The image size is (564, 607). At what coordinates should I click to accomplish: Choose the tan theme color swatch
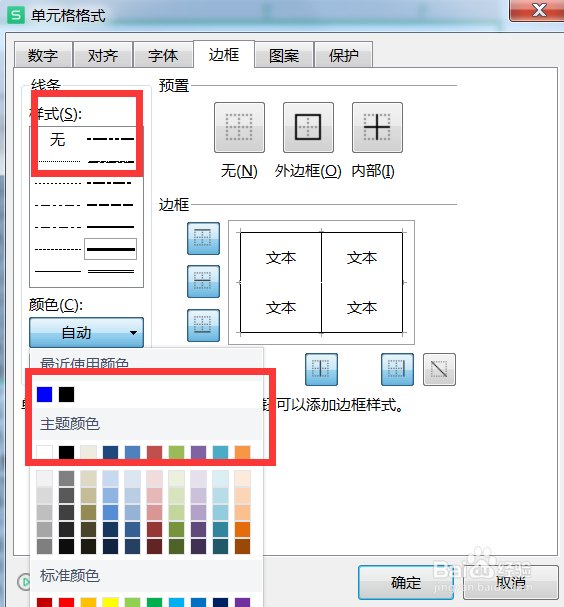pyautogui.click(x=89, y=452)
